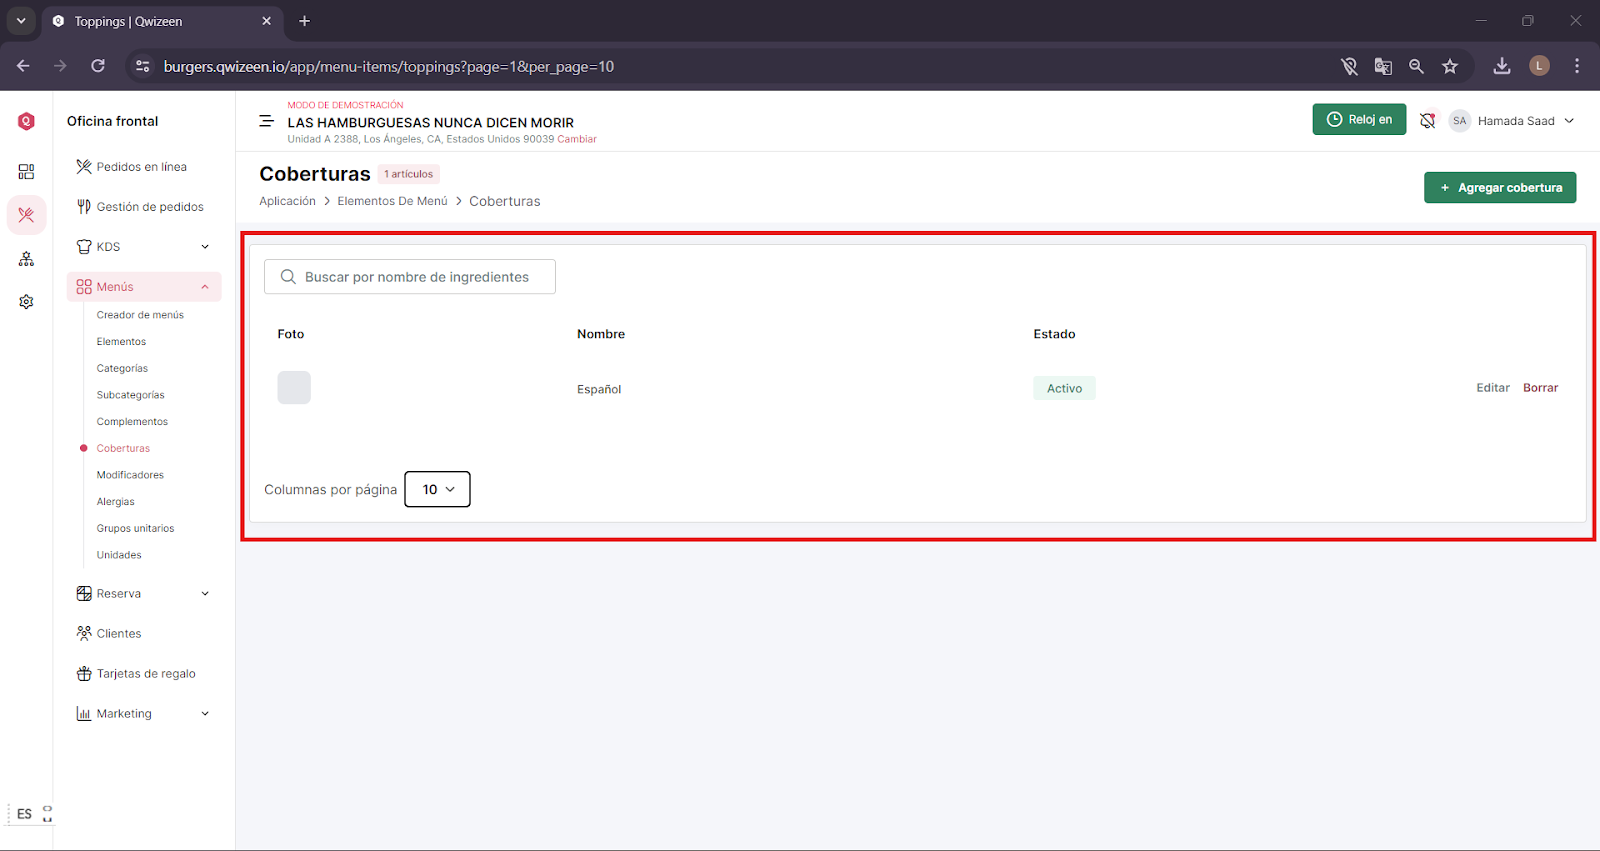
Task: Click the Buscar por nombre de ingredientes field
Action: click(410, 277)
